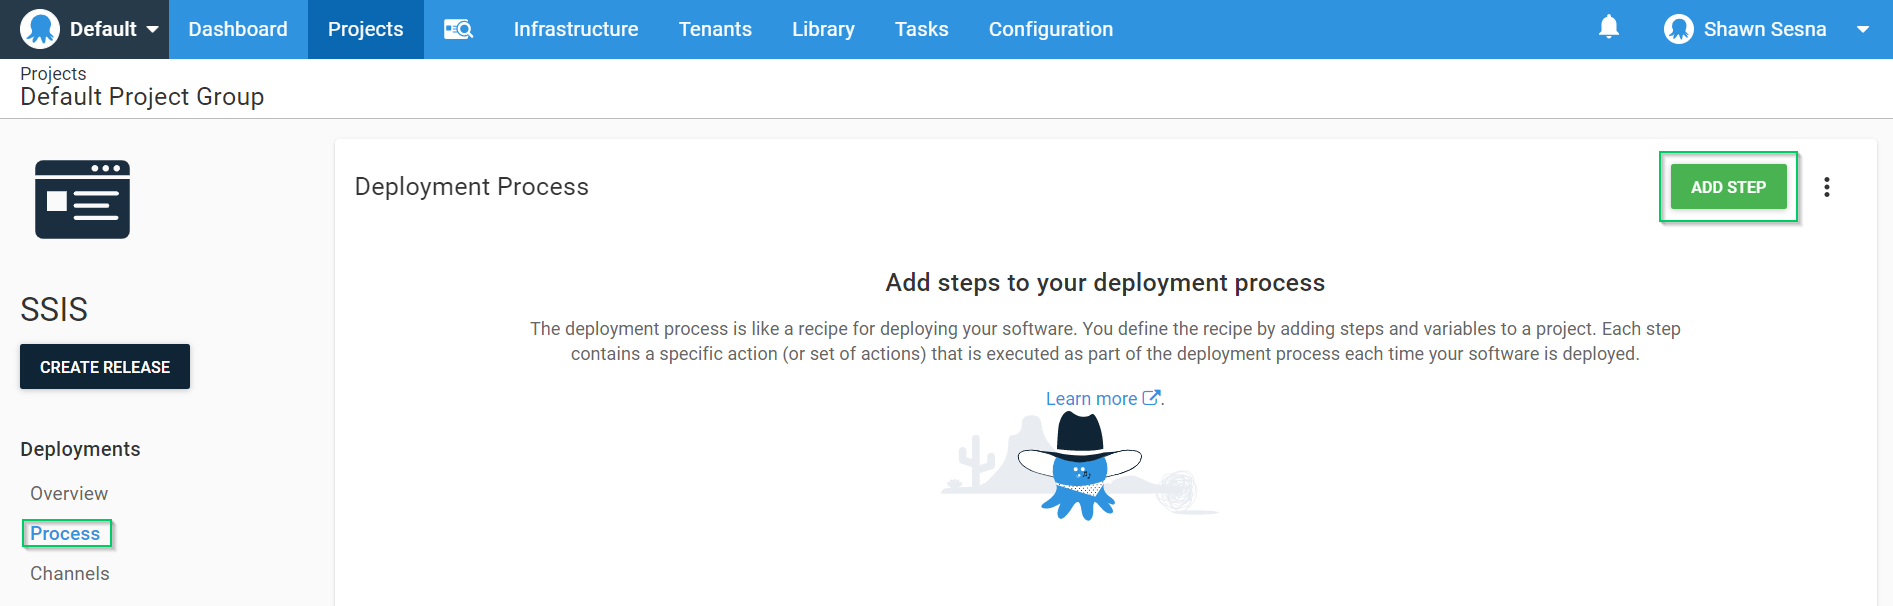Expand the Default space switcher dropdown
The width and height of the screenshot is (1893, 606).
coord(152,30)
